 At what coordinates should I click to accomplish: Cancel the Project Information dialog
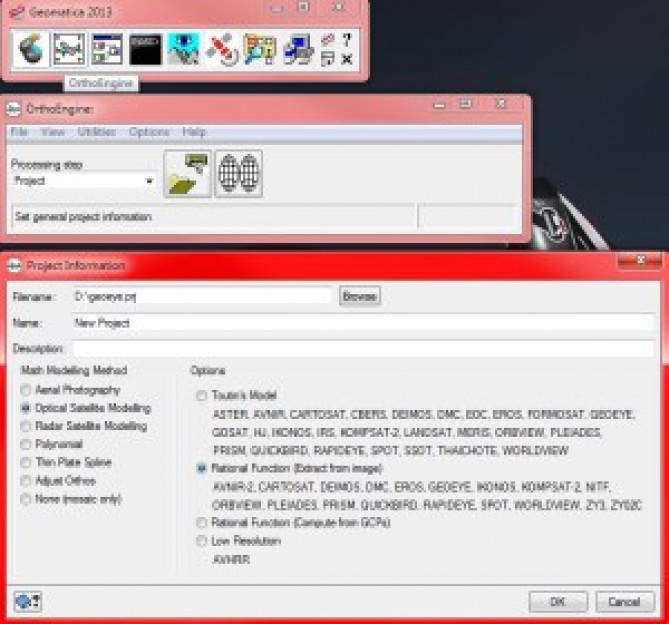(625, 602)
